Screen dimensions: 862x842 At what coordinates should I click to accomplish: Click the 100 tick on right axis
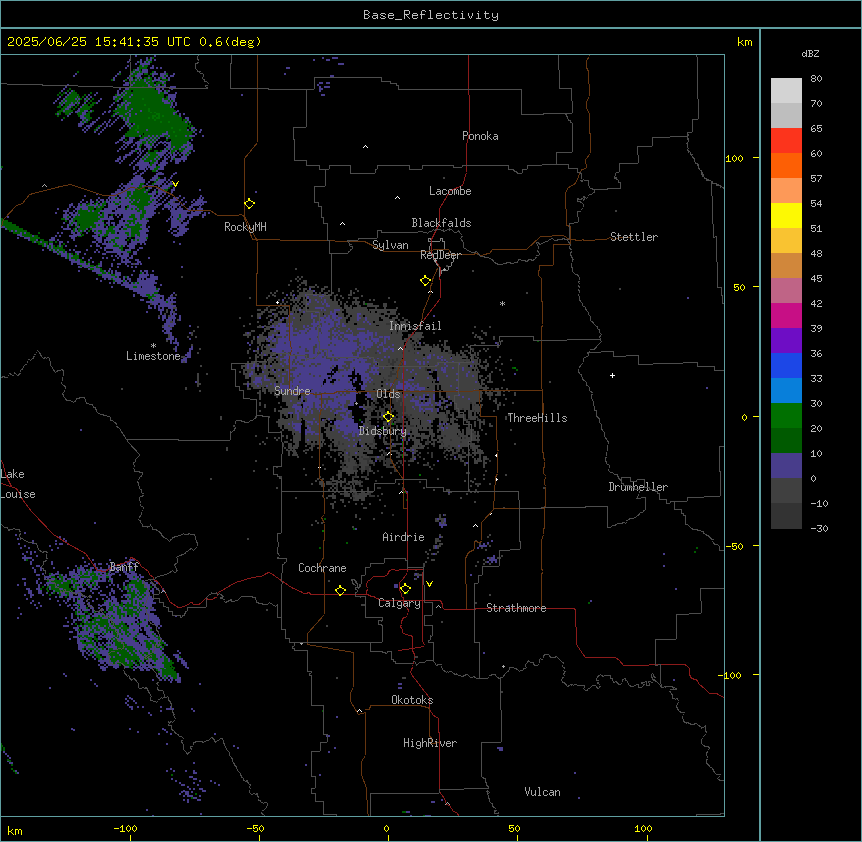(x=734, y=158)
